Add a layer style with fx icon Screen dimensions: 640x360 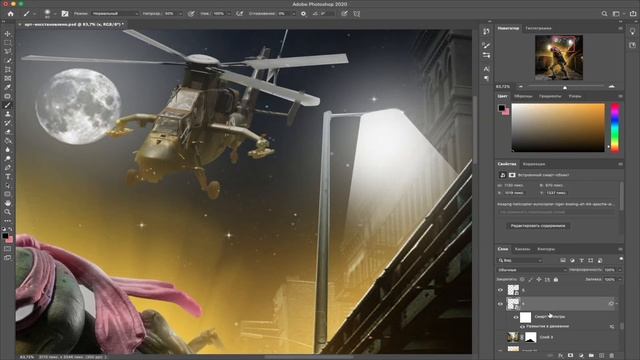point(560,356)
